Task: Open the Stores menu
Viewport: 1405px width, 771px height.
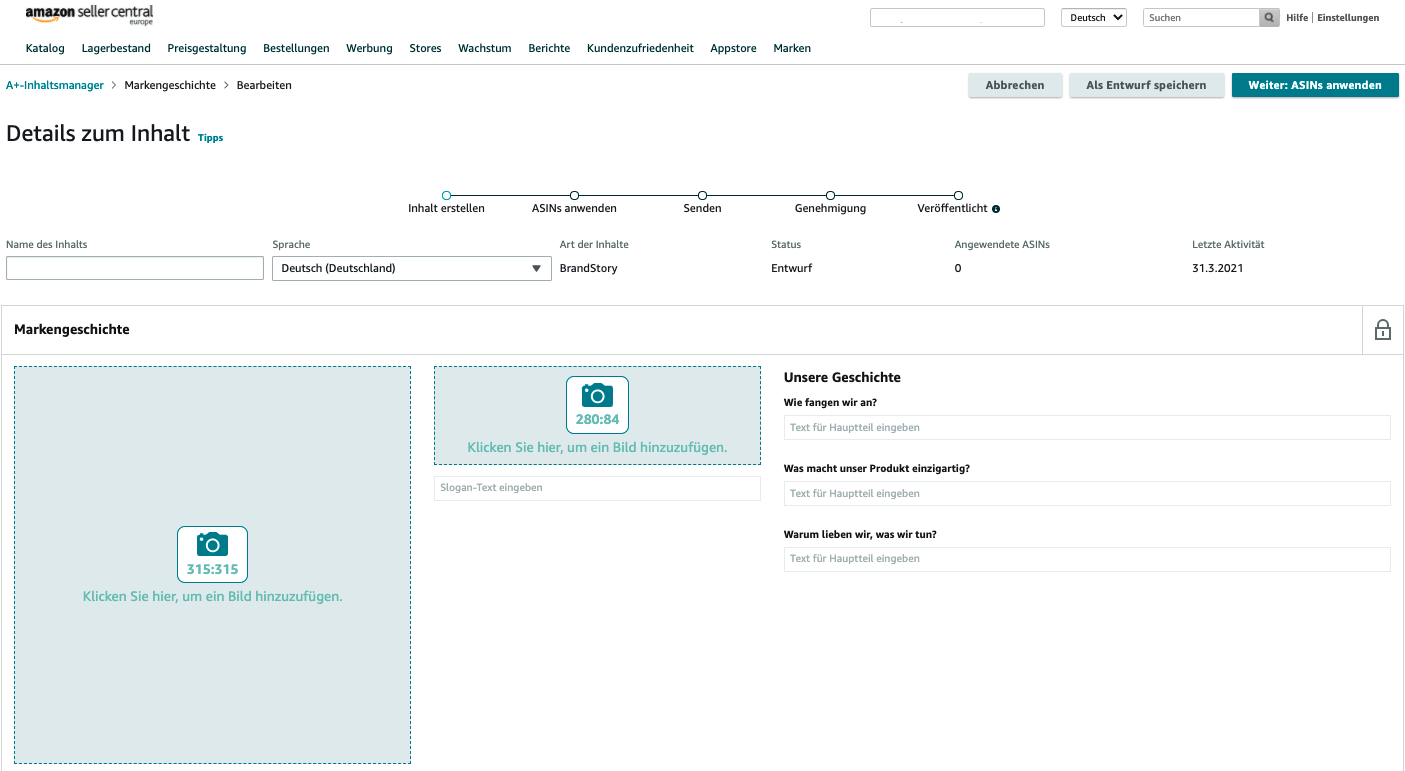Action: [425, 48]
